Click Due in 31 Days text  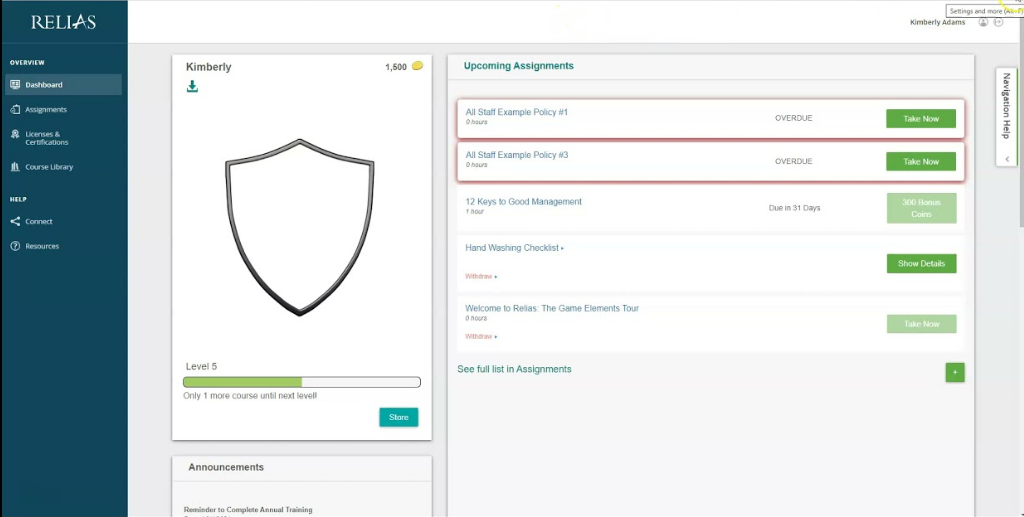tap(794, 208)
